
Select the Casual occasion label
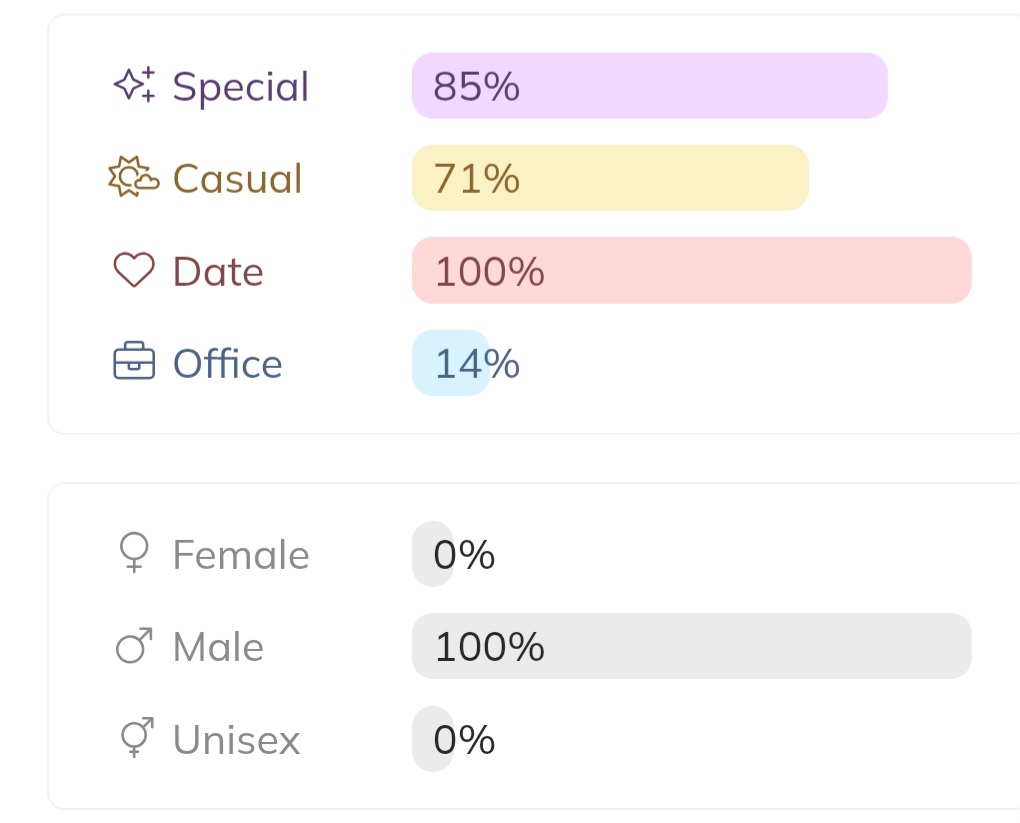point(237,179)
